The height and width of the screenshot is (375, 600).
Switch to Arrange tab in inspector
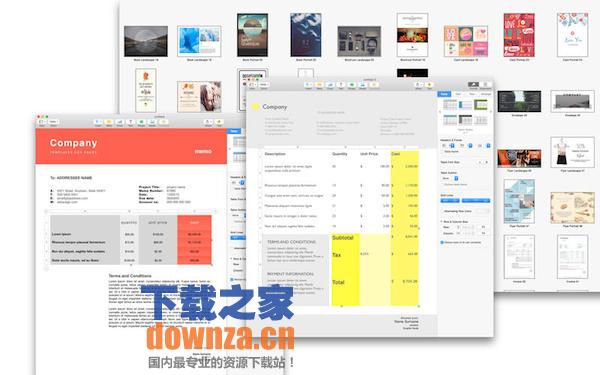[x=486, y=94]
